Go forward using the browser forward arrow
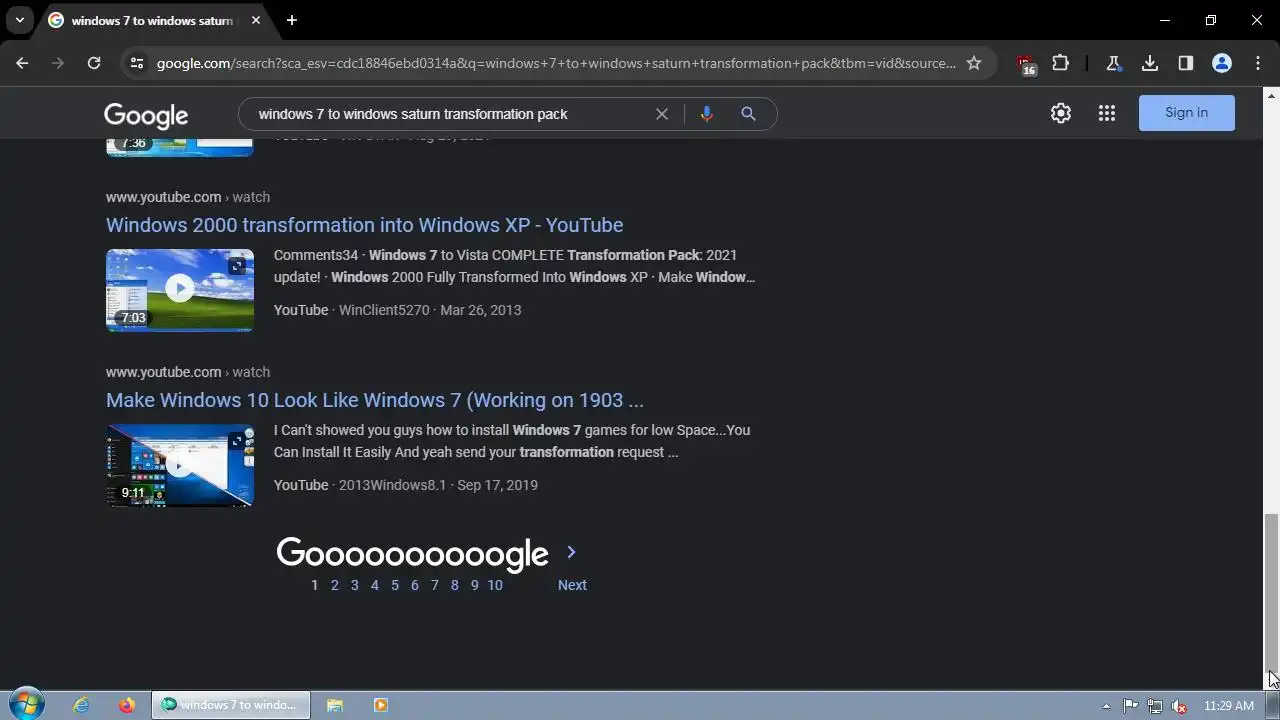The image size is (1280, 720). (x=58, y=63)
